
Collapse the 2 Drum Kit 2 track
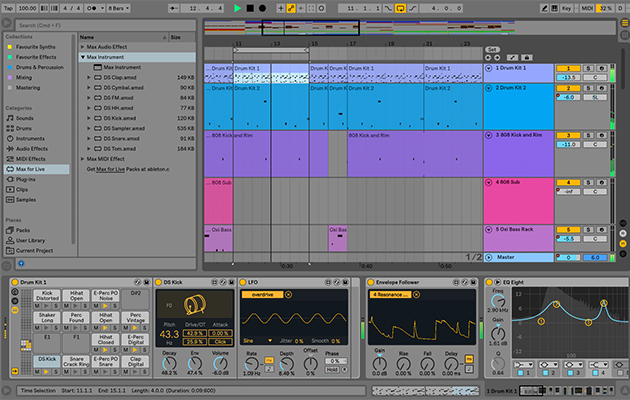tap(489, 88)
